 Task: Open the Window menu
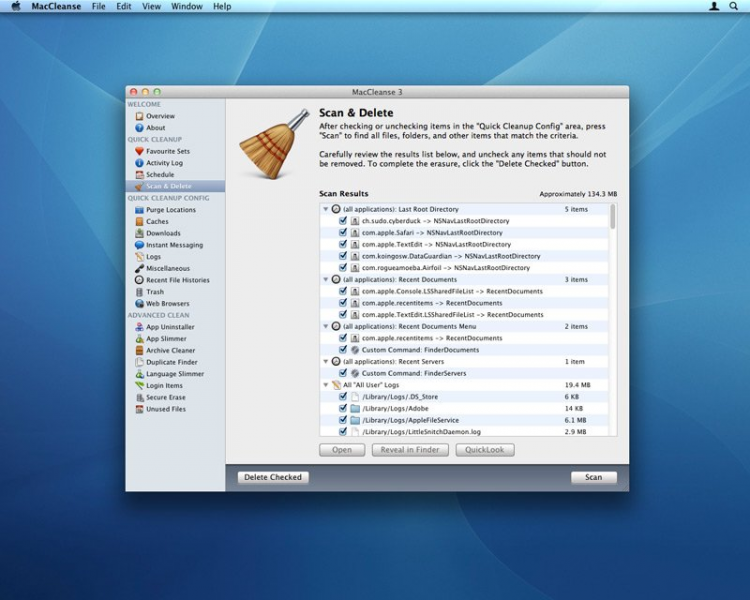[x=187, y=6]
